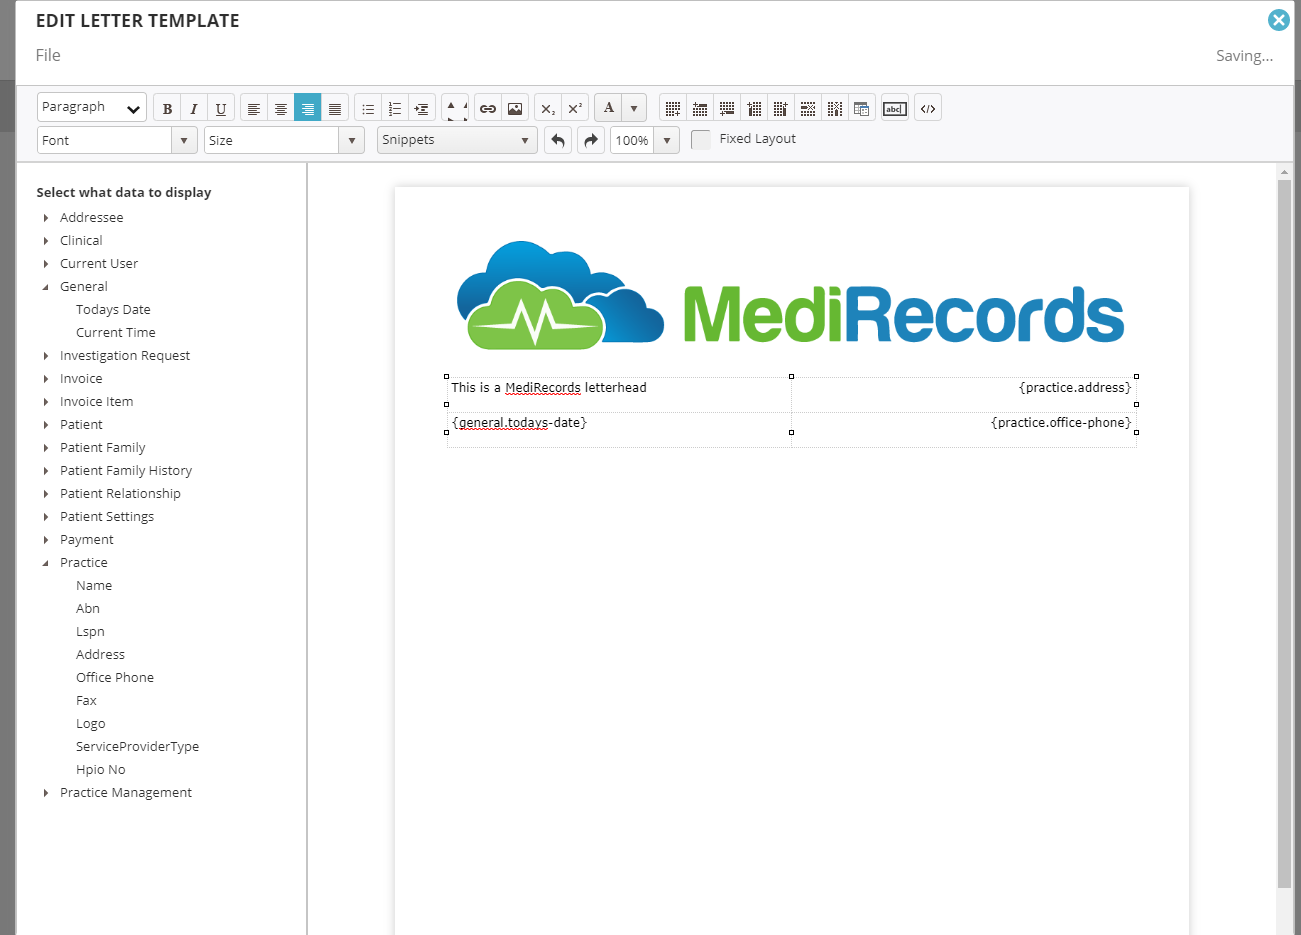Select the Current Time field
Screen dimensions: 1301x935
116,333
